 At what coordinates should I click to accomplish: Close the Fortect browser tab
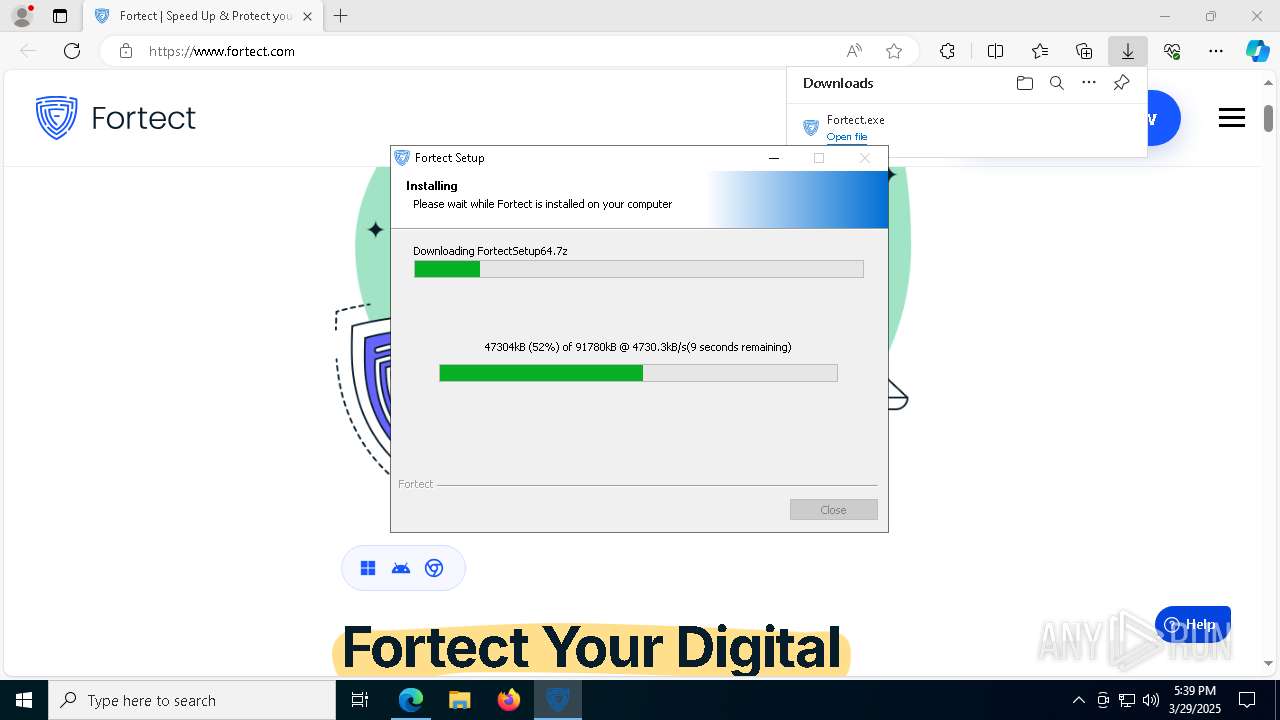pos(307,16)
